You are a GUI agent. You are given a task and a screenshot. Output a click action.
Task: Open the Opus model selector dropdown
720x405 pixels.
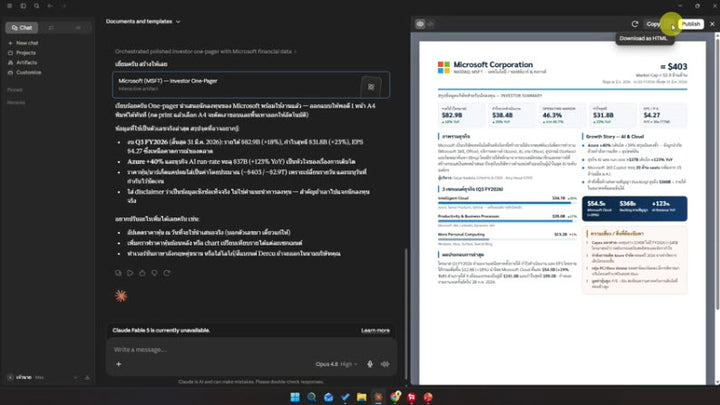pos(336,364)
